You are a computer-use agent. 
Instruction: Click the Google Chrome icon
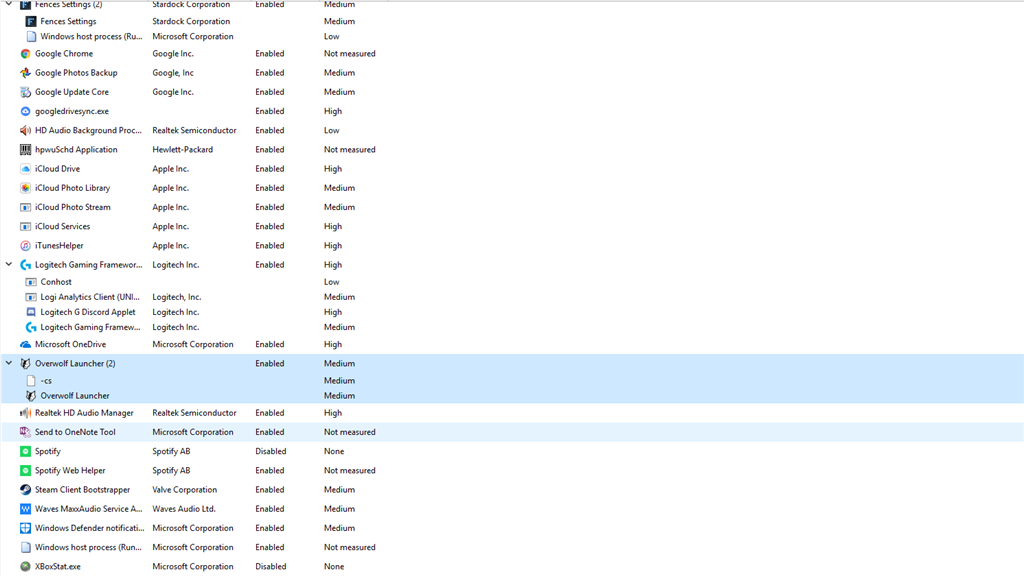coord(25,54)
